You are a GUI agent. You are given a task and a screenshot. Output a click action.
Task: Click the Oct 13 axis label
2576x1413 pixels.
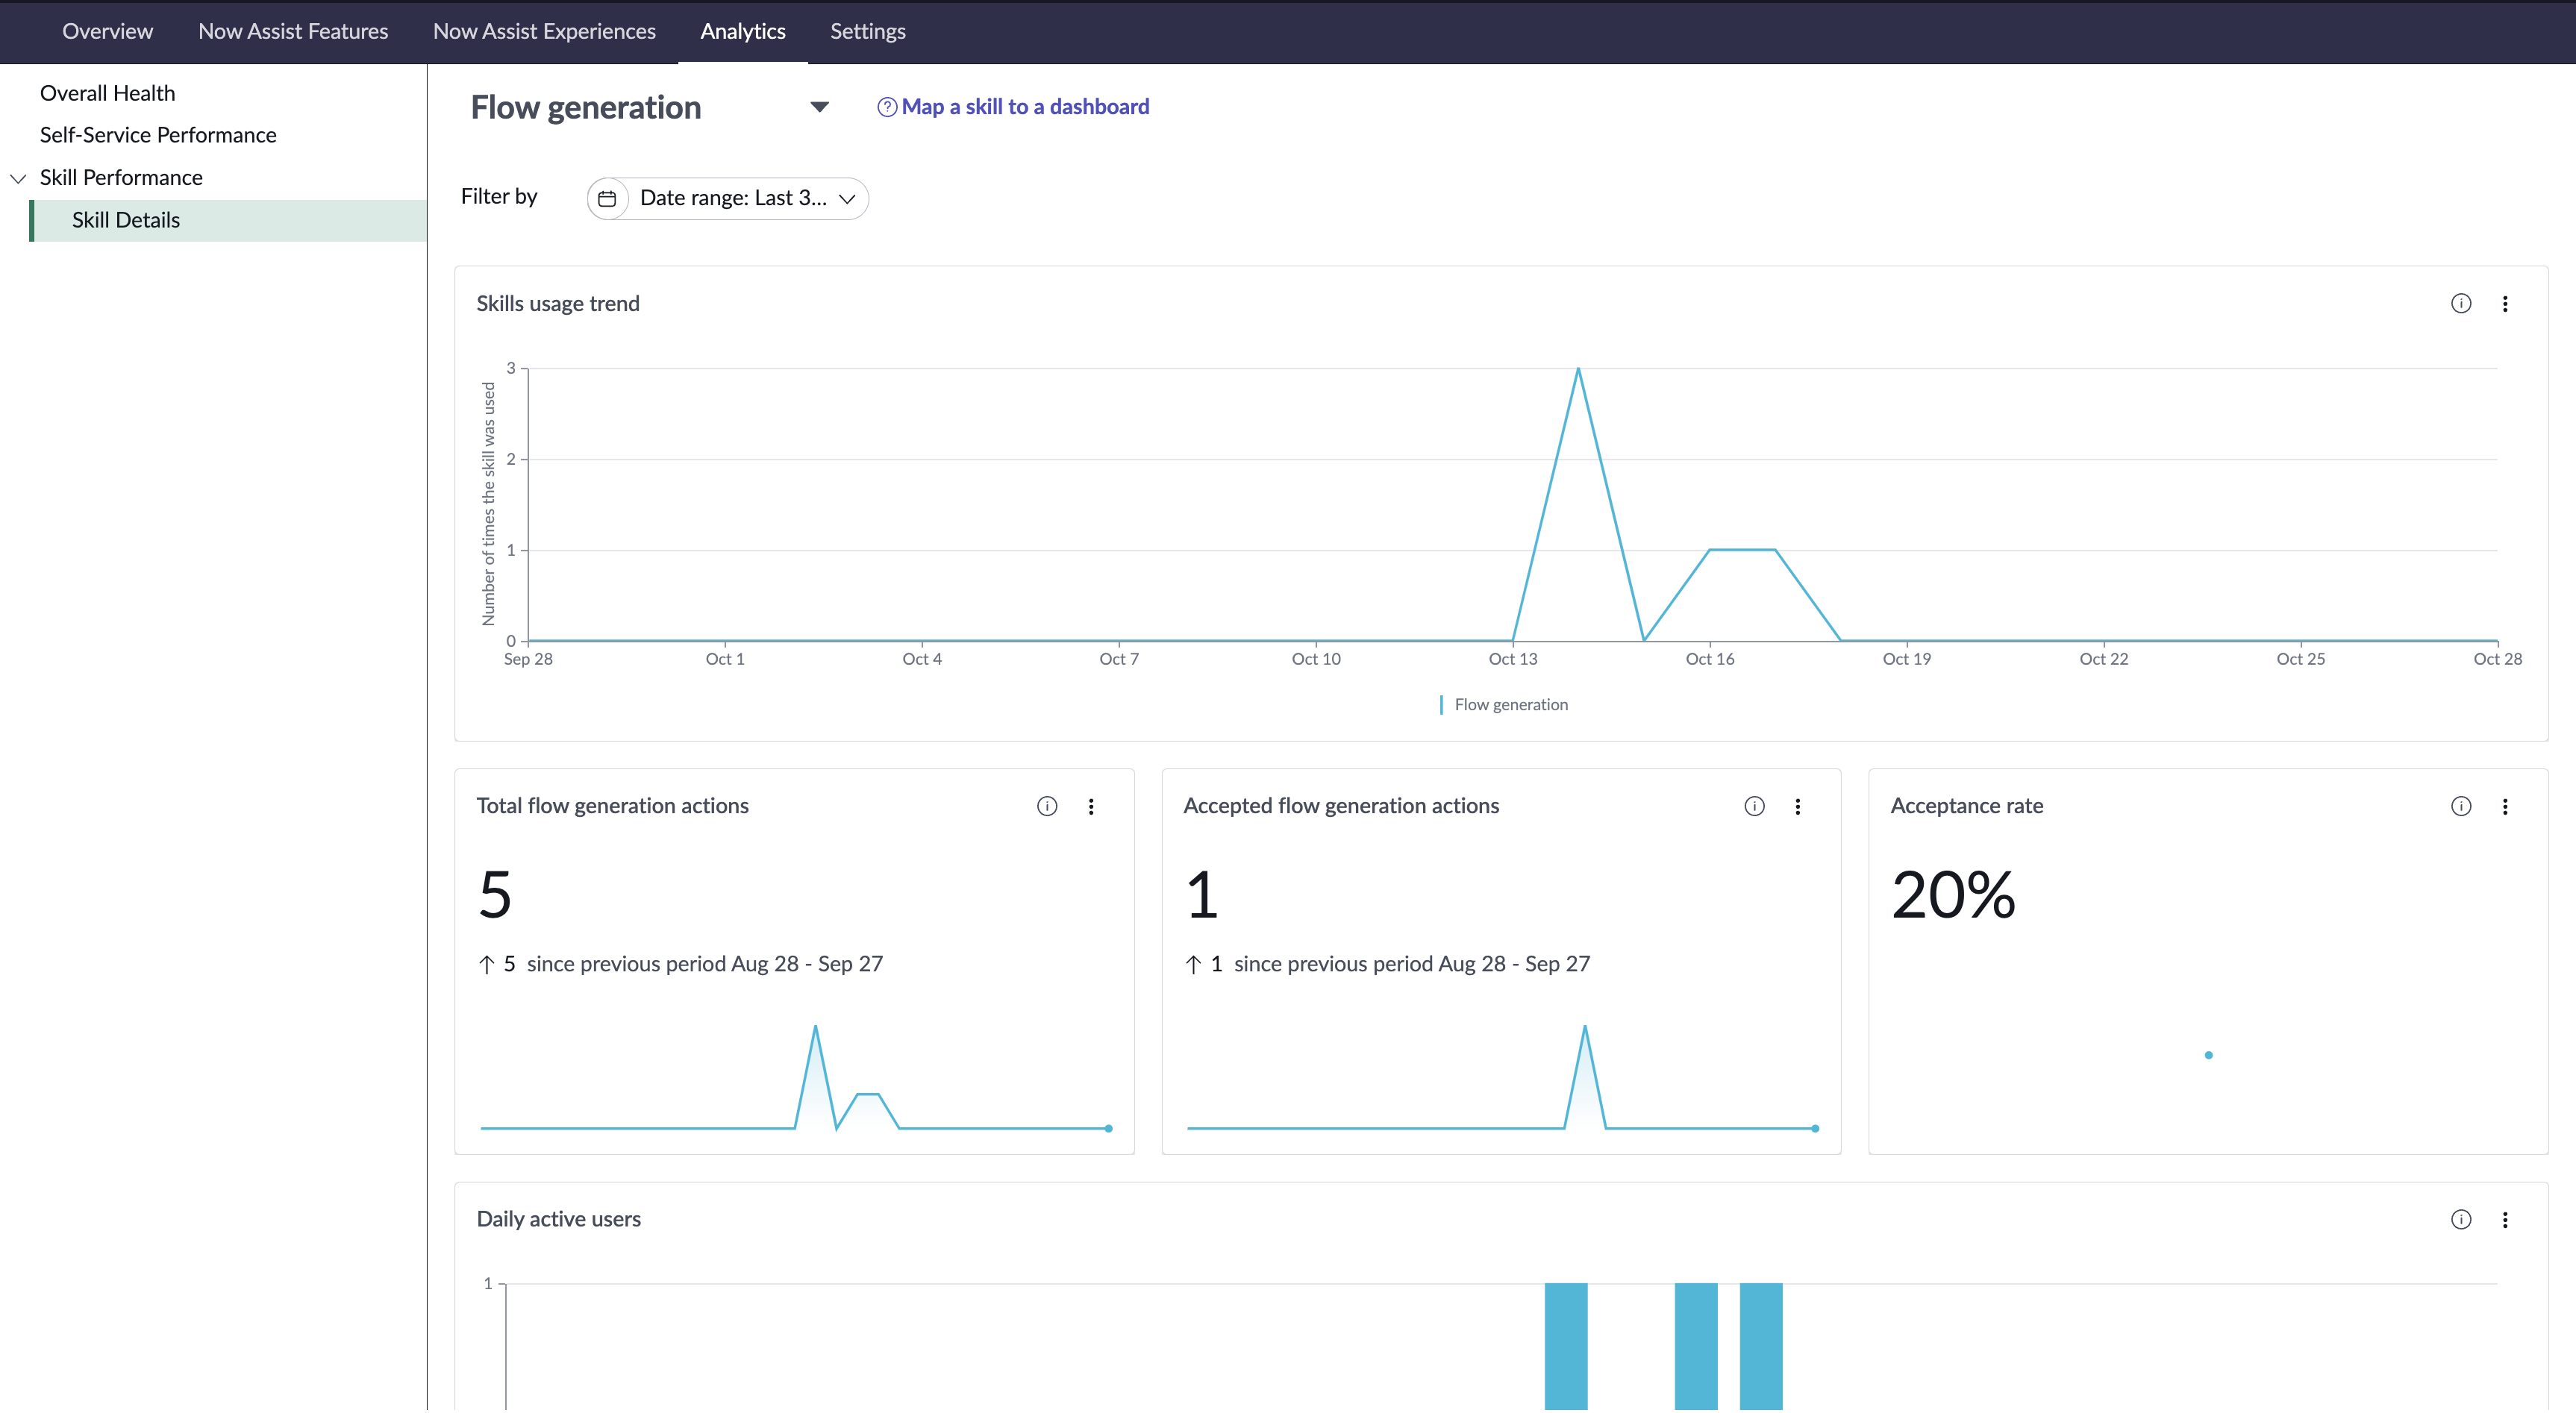(1513, 659)
